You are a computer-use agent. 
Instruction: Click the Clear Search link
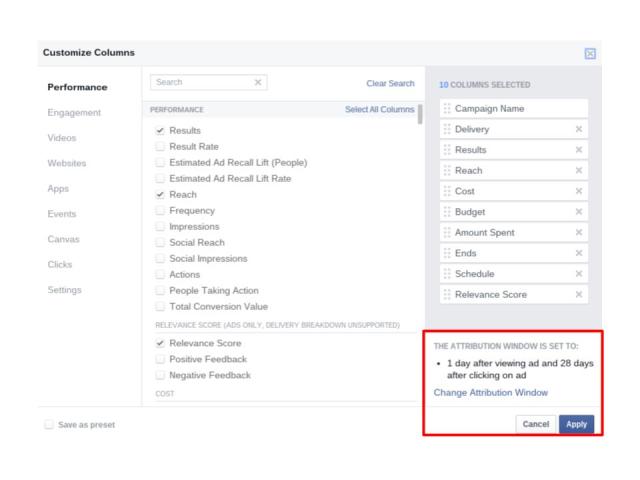pyautogui.click(x=390, y=83)
